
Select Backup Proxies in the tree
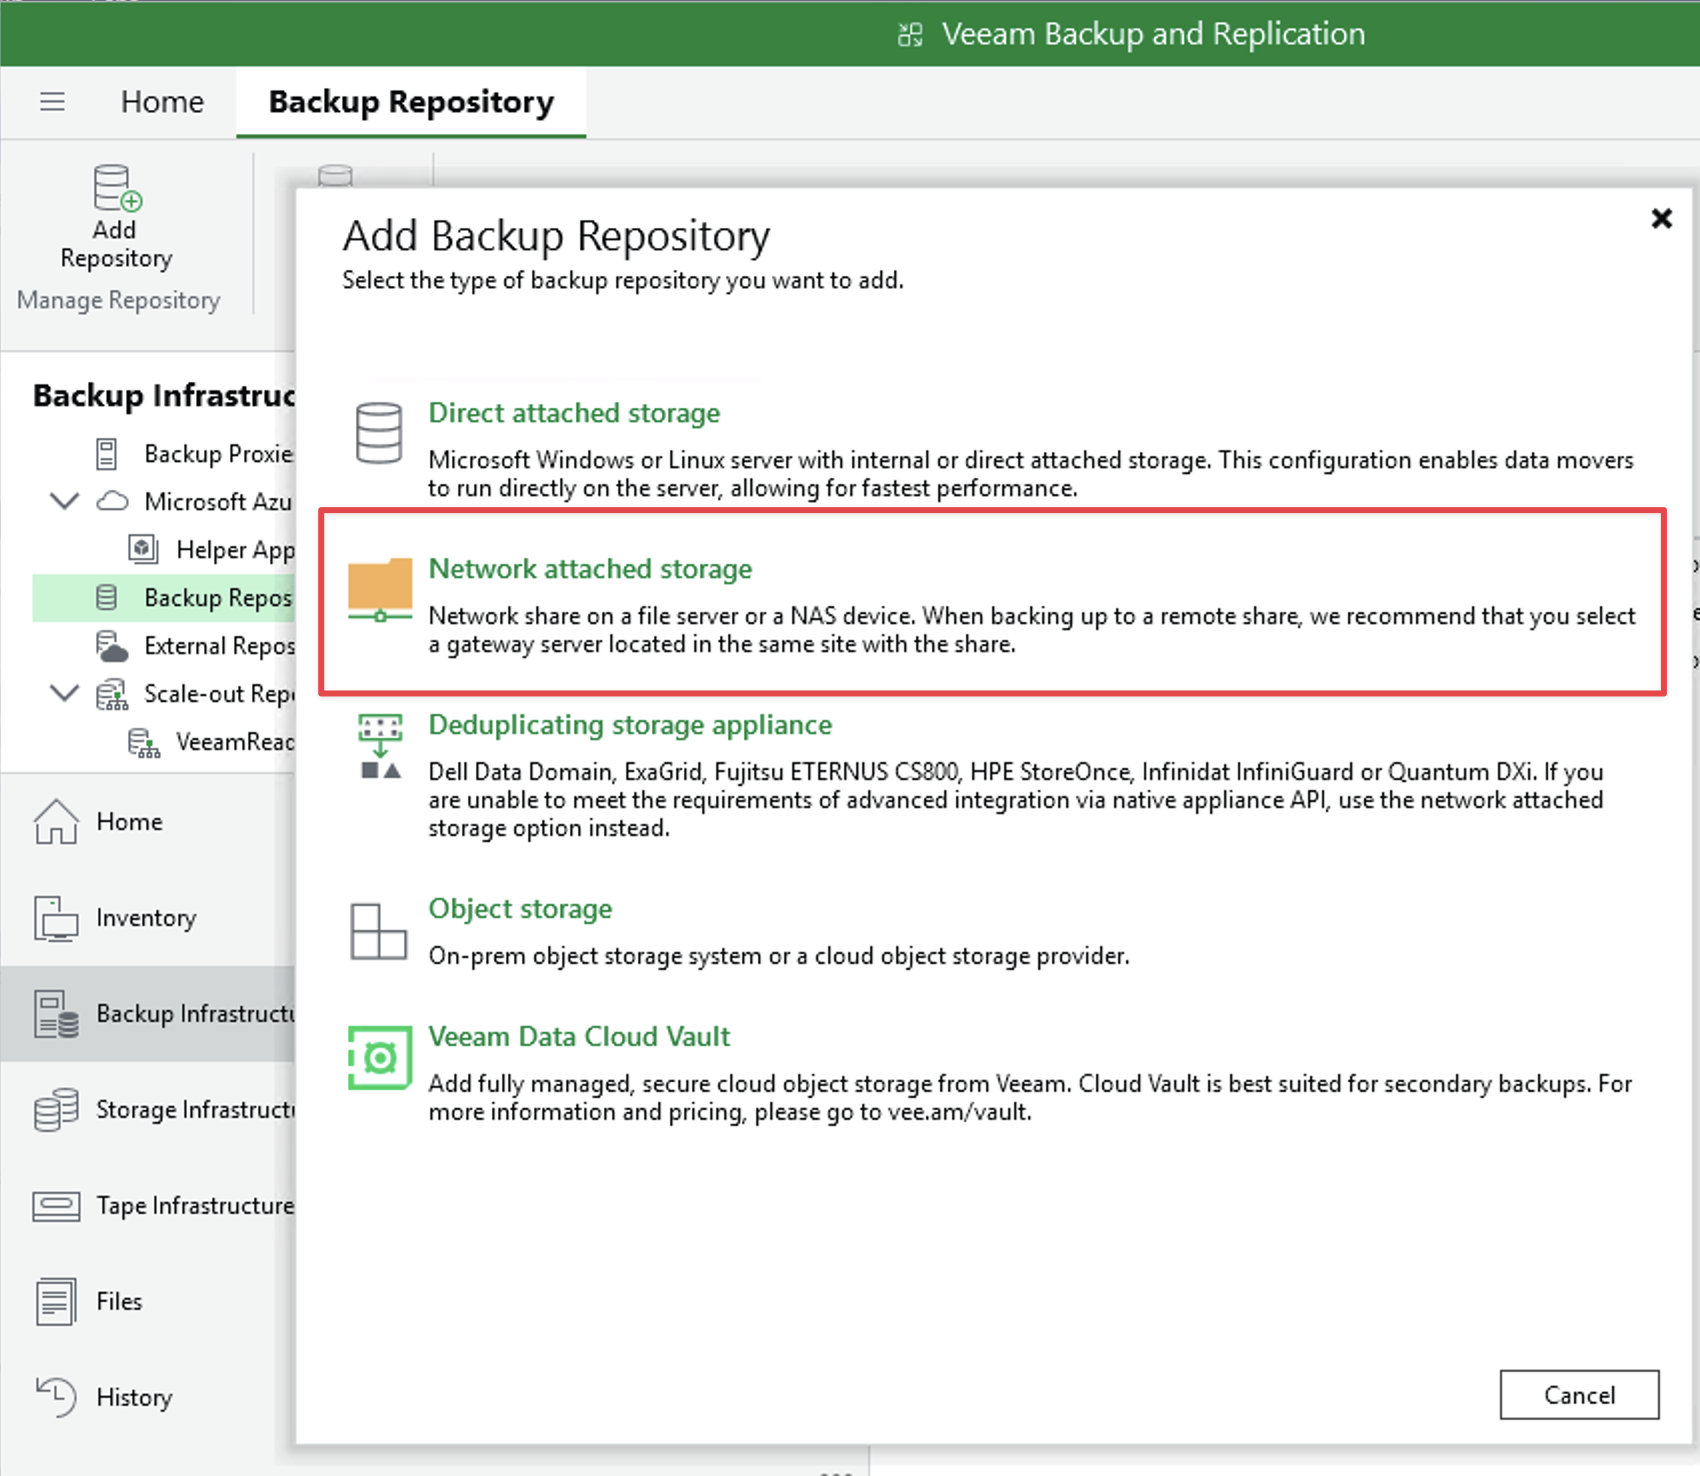click(217, 454)
